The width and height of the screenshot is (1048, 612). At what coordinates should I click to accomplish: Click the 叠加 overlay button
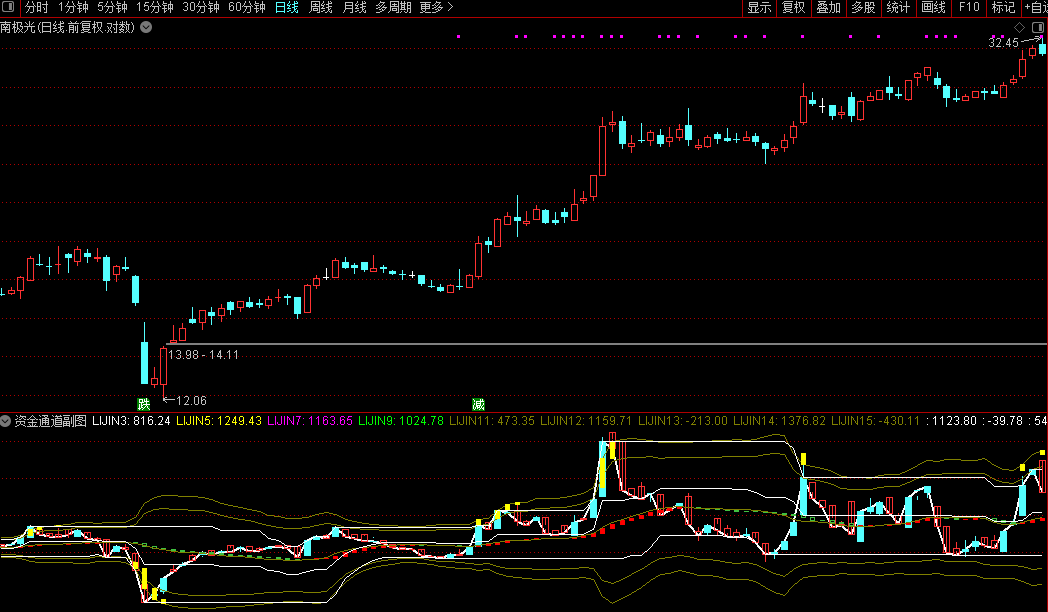828,8
